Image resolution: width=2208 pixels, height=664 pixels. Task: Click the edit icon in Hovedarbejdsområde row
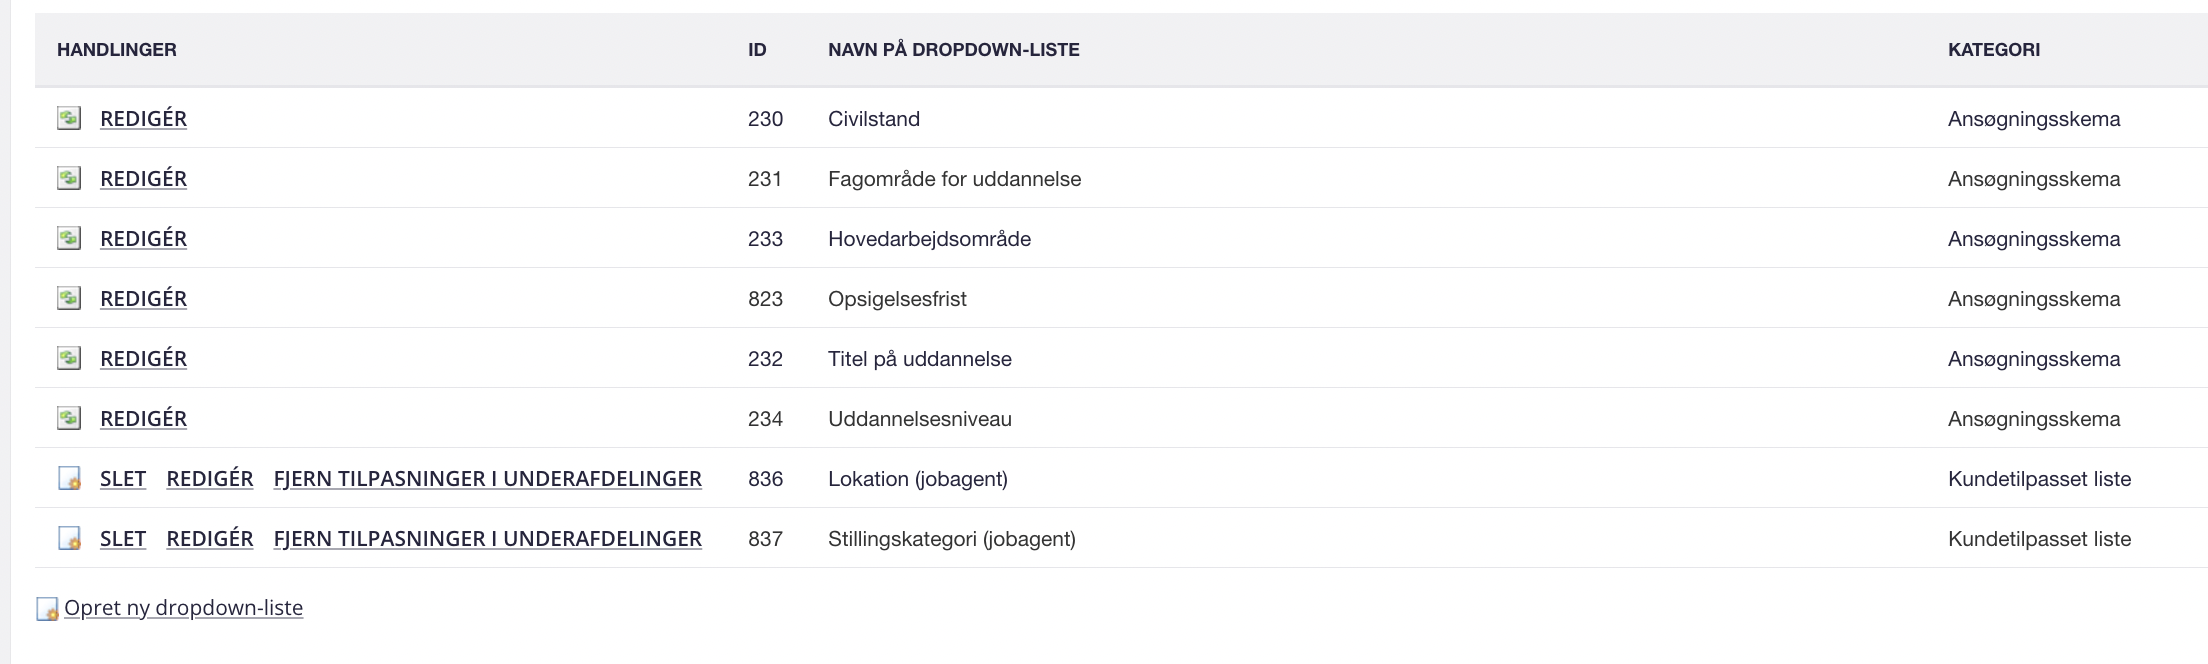point(68,238)
